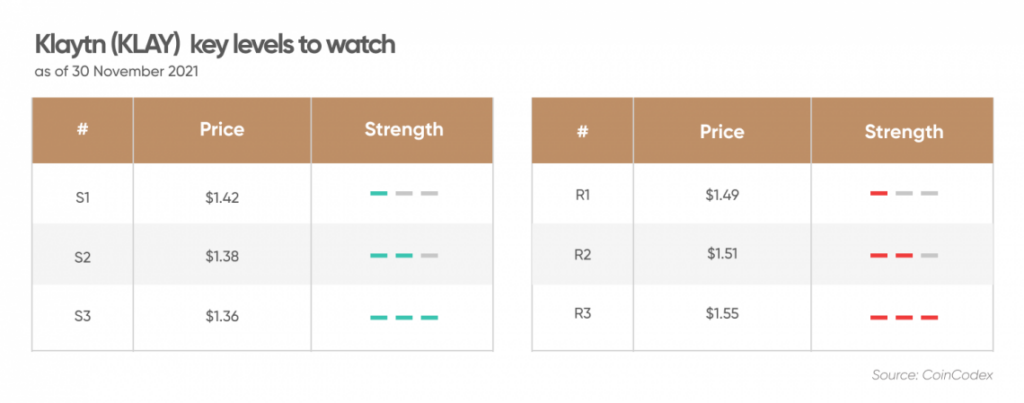The width and height of the screenshot is (1024, 403).
Task: Select the $1.36 price cell
Action: click(221, 317)
